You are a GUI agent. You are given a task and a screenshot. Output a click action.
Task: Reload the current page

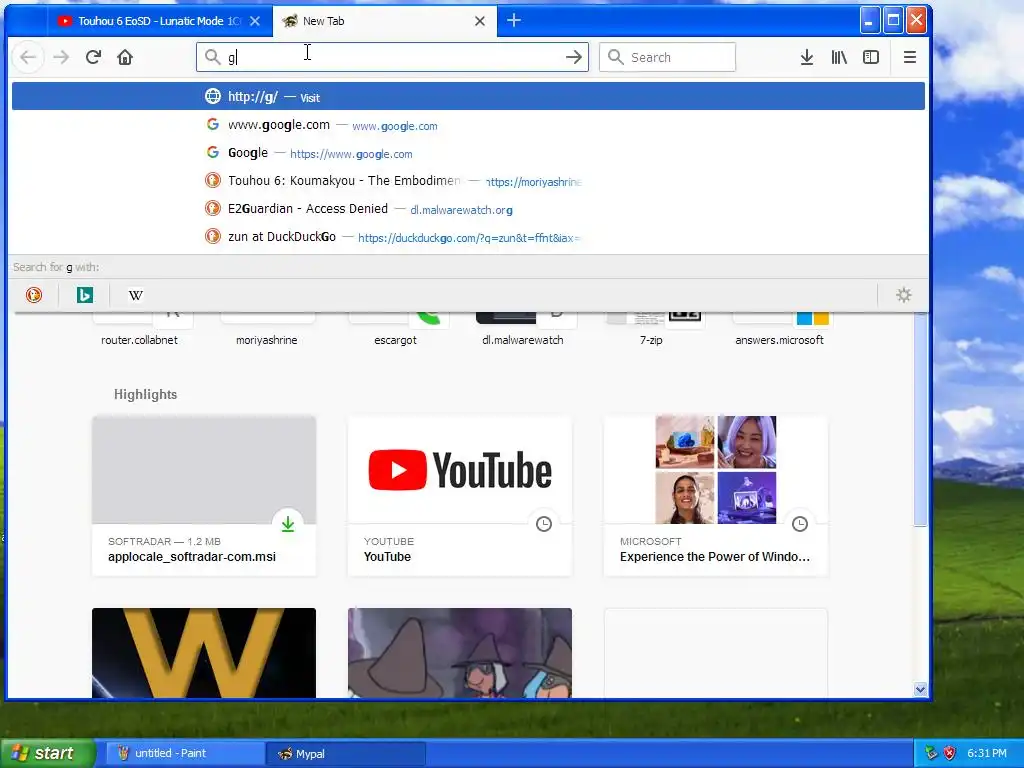tap(93, 57)
